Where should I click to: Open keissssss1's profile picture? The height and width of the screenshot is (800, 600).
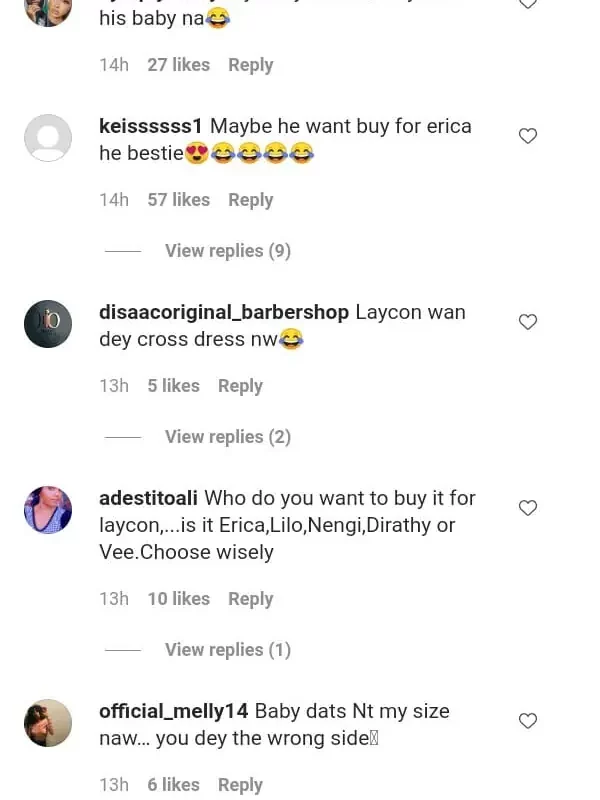click(48, 138)
